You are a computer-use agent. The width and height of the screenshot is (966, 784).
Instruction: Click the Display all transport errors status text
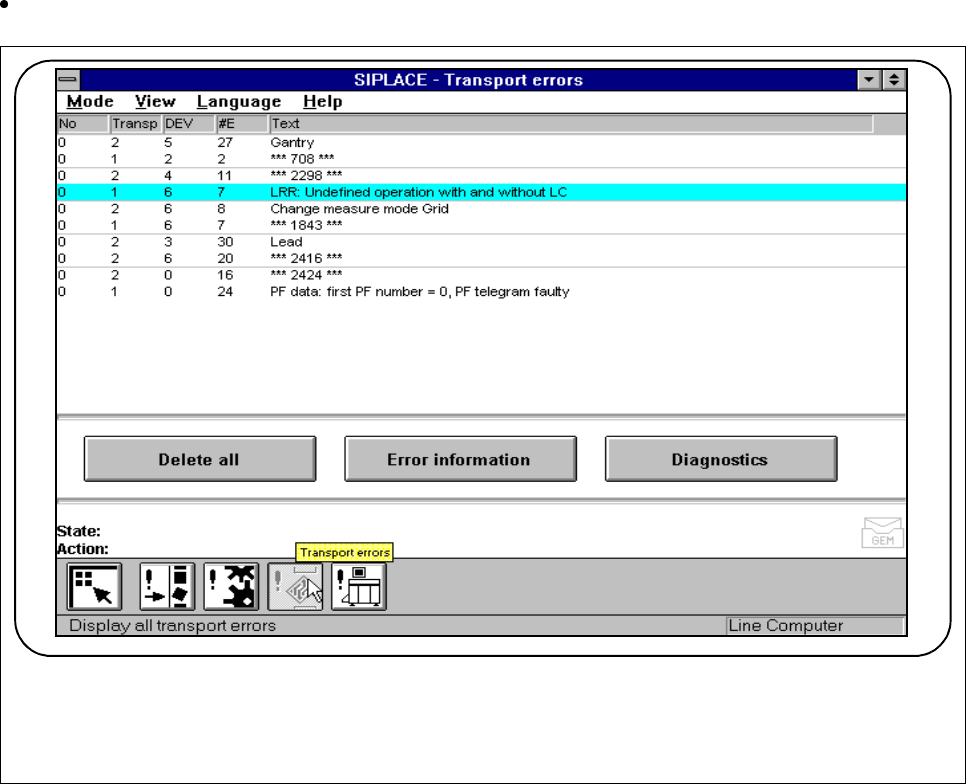pos(172,626)
